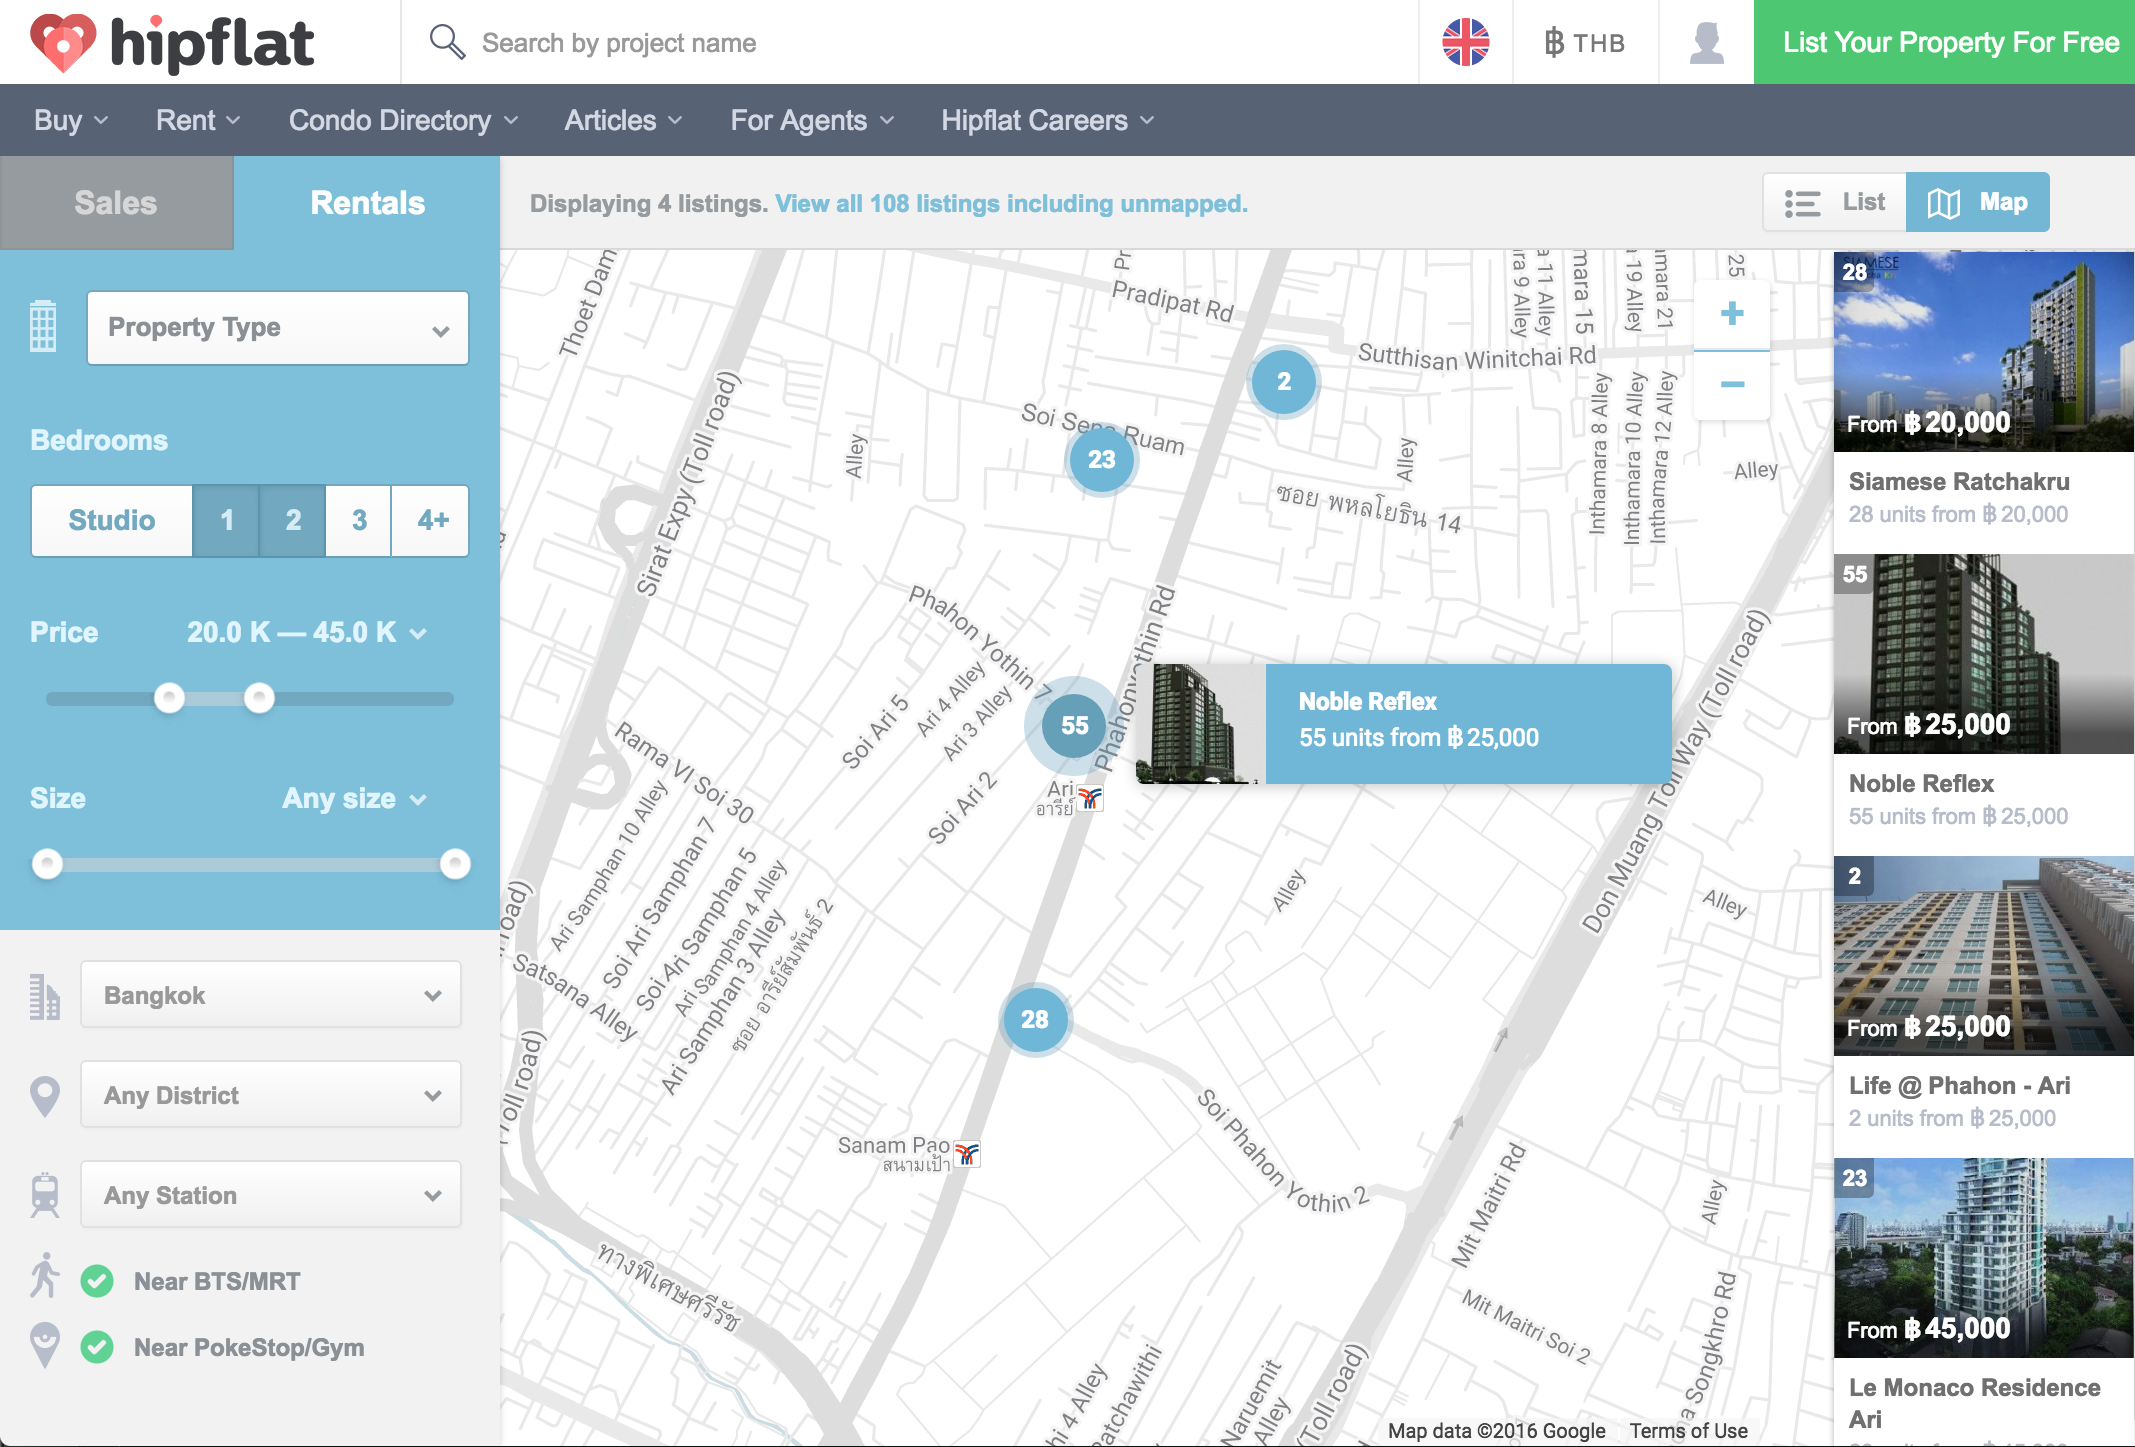Screen dimensions: 2135x1447
Task: Click List Your Property For Free
Action: point(1949,42)
